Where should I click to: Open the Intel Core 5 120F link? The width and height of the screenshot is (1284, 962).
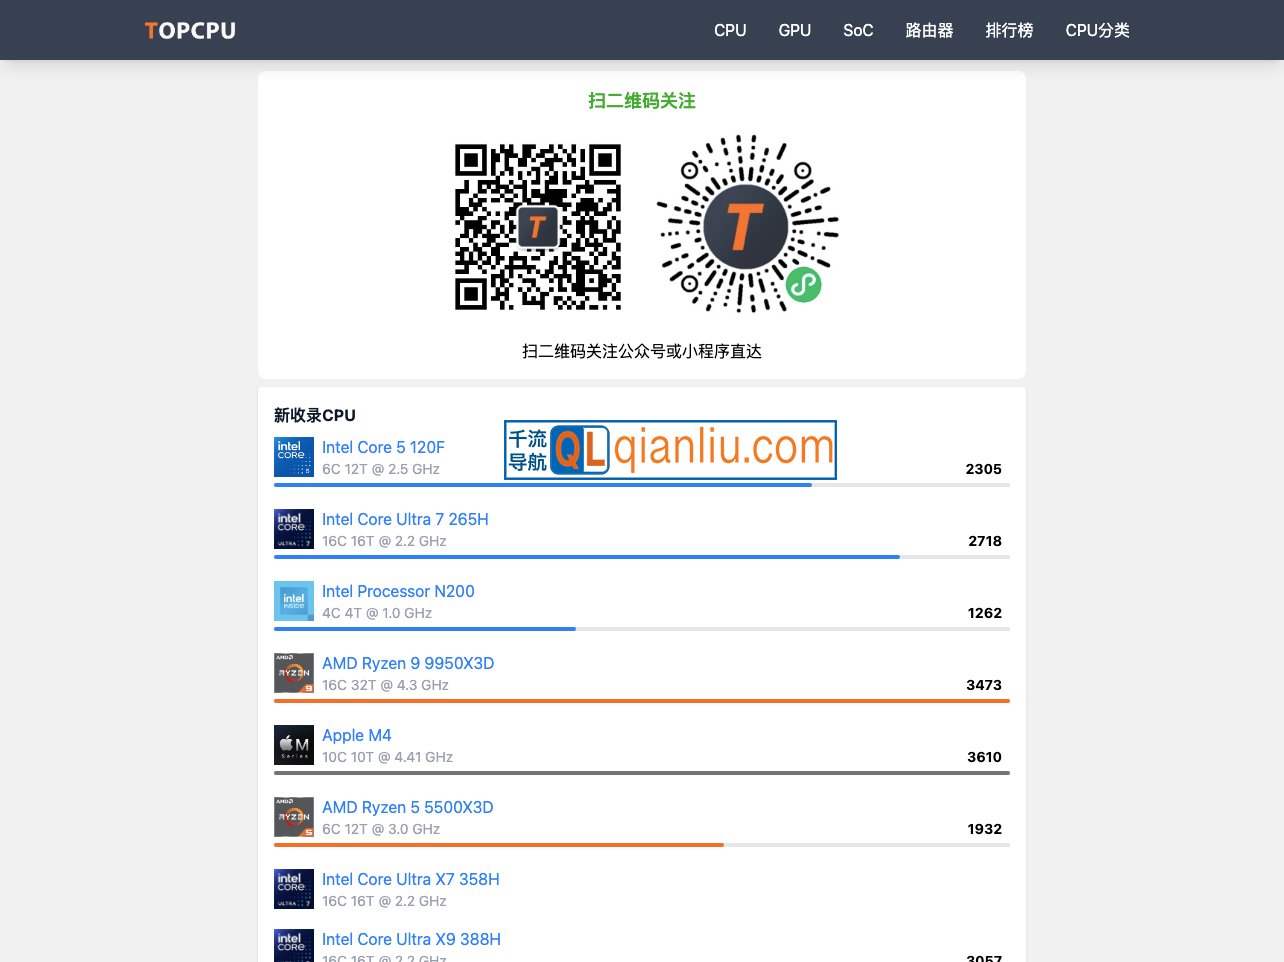point(383,447)
